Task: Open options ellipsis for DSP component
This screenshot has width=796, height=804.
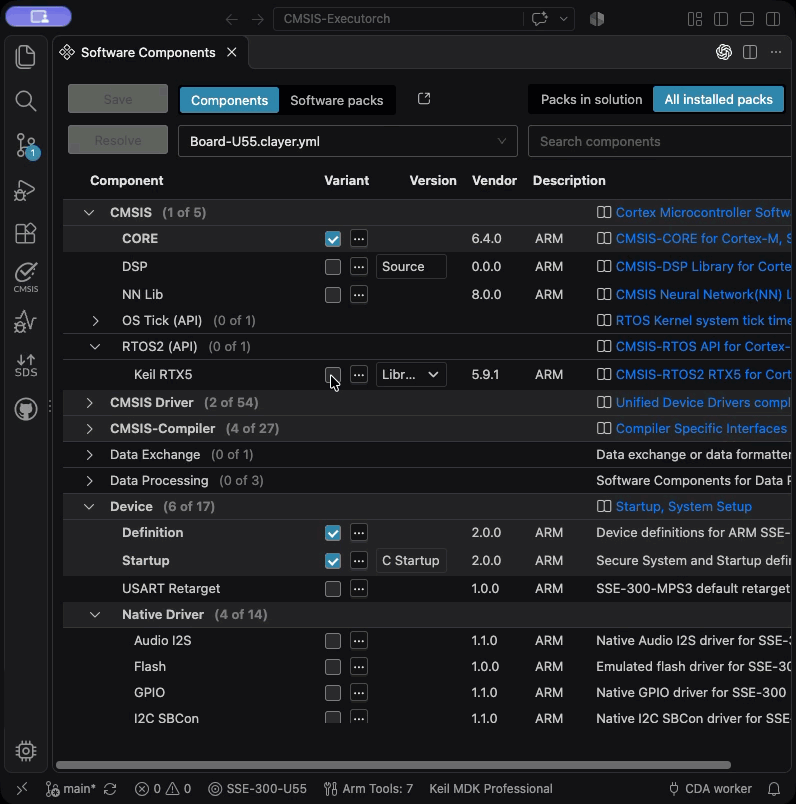Action: coord(359,267)
